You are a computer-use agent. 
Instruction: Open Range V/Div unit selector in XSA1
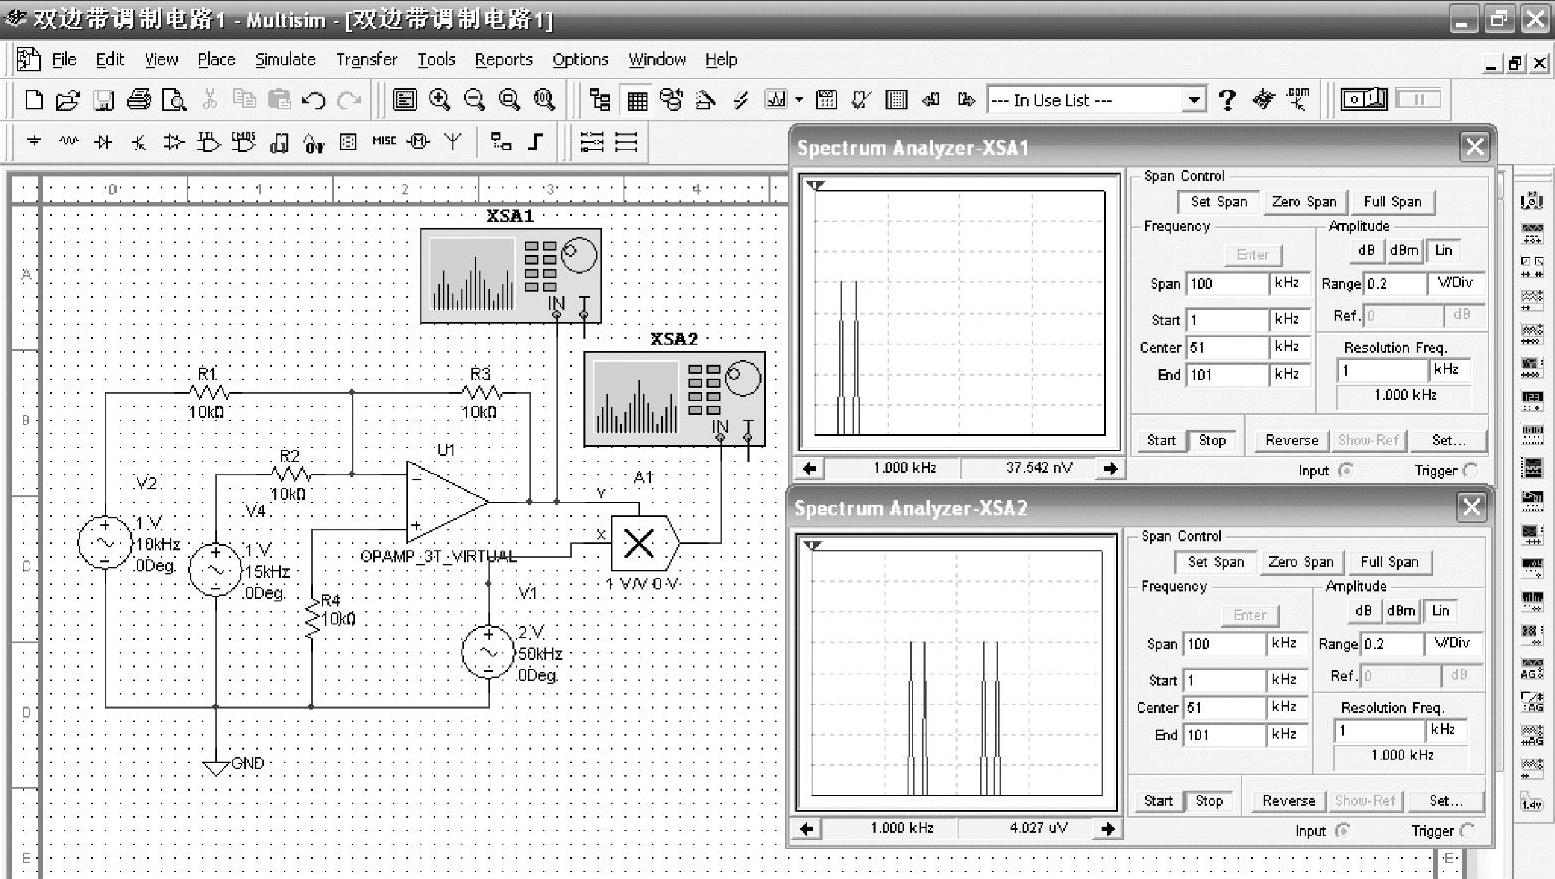(1455, 284)
